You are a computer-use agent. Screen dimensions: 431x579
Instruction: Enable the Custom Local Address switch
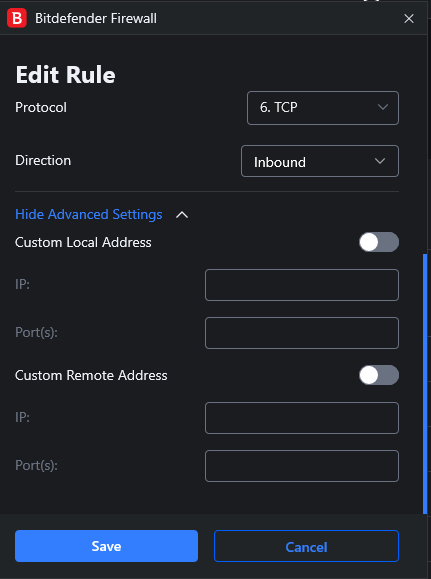coord(379,242)
